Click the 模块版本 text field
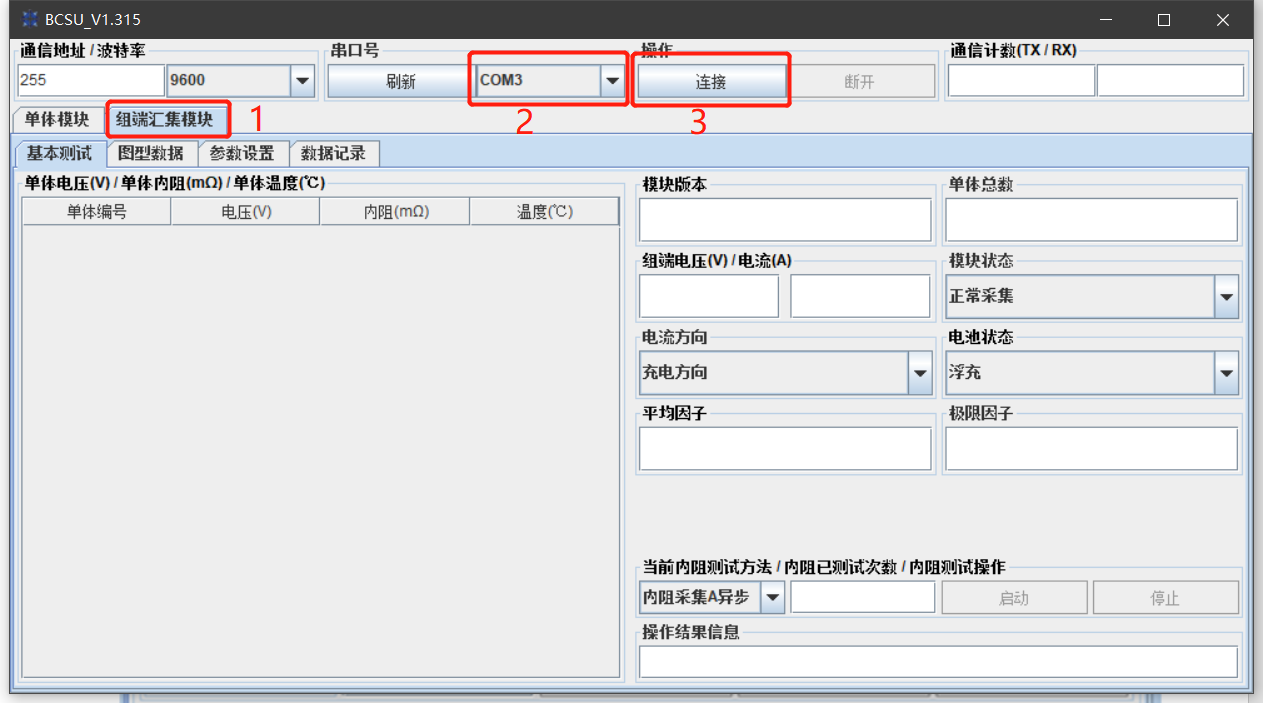1263x703 pixels. pyautogui.click(x=785, y=220)
